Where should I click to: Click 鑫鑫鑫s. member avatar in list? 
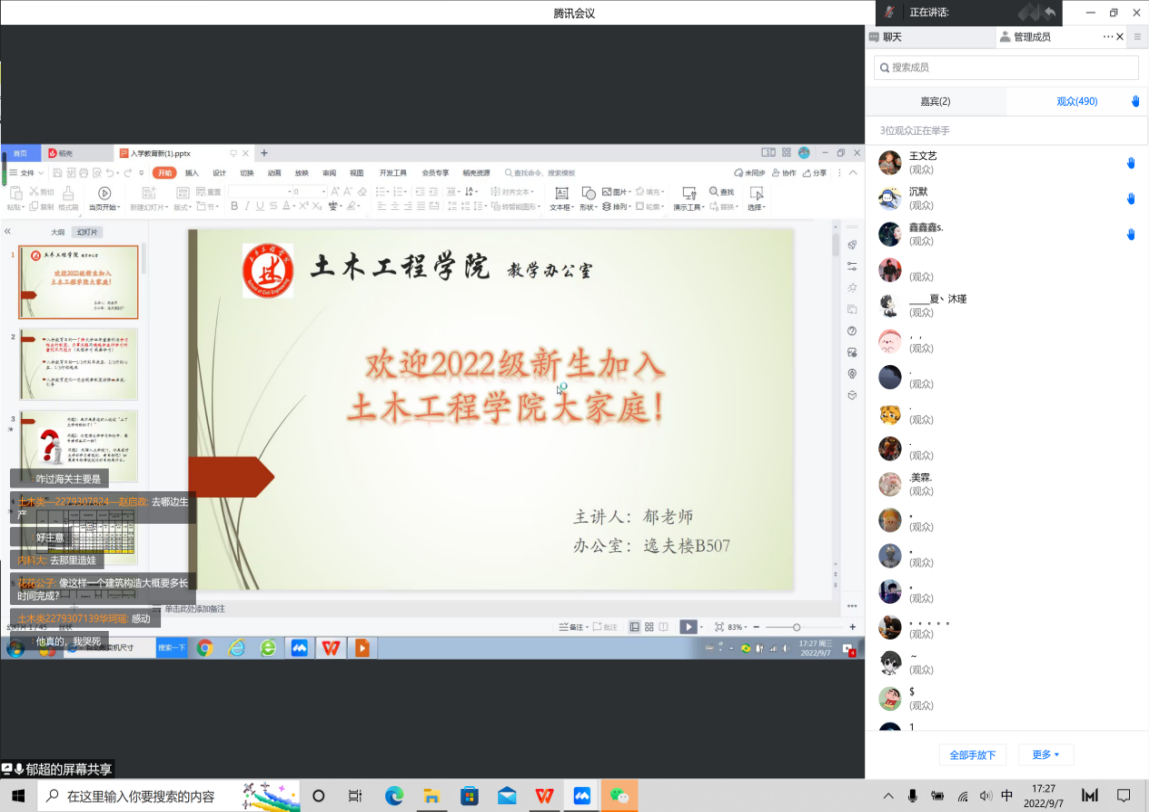click(x=890, y=234)
